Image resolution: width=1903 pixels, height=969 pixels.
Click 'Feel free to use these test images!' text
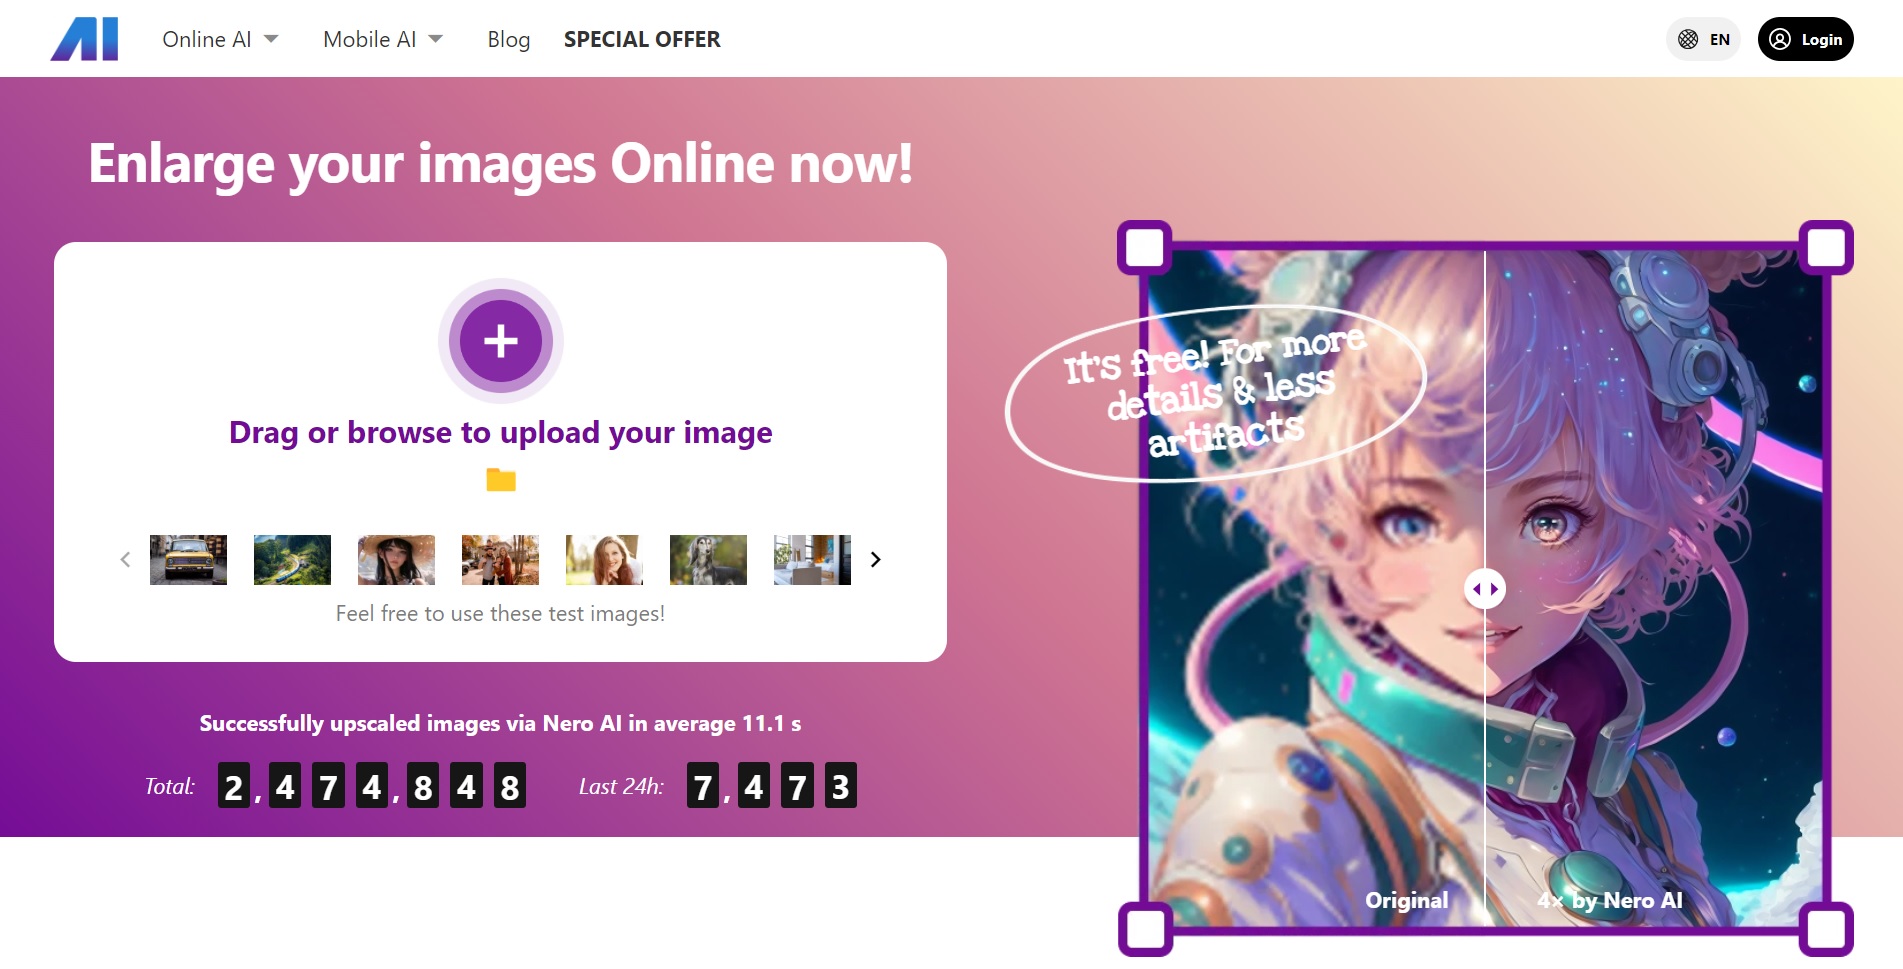pyautogui.click(x=500, y=613)
